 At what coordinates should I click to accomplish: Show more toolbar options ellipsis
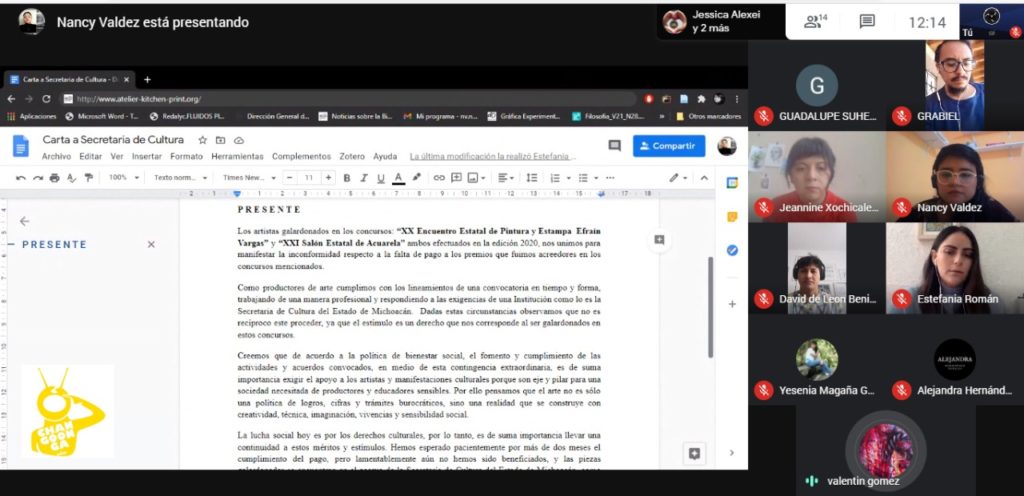pyautogui.click(x=610, y=178)
